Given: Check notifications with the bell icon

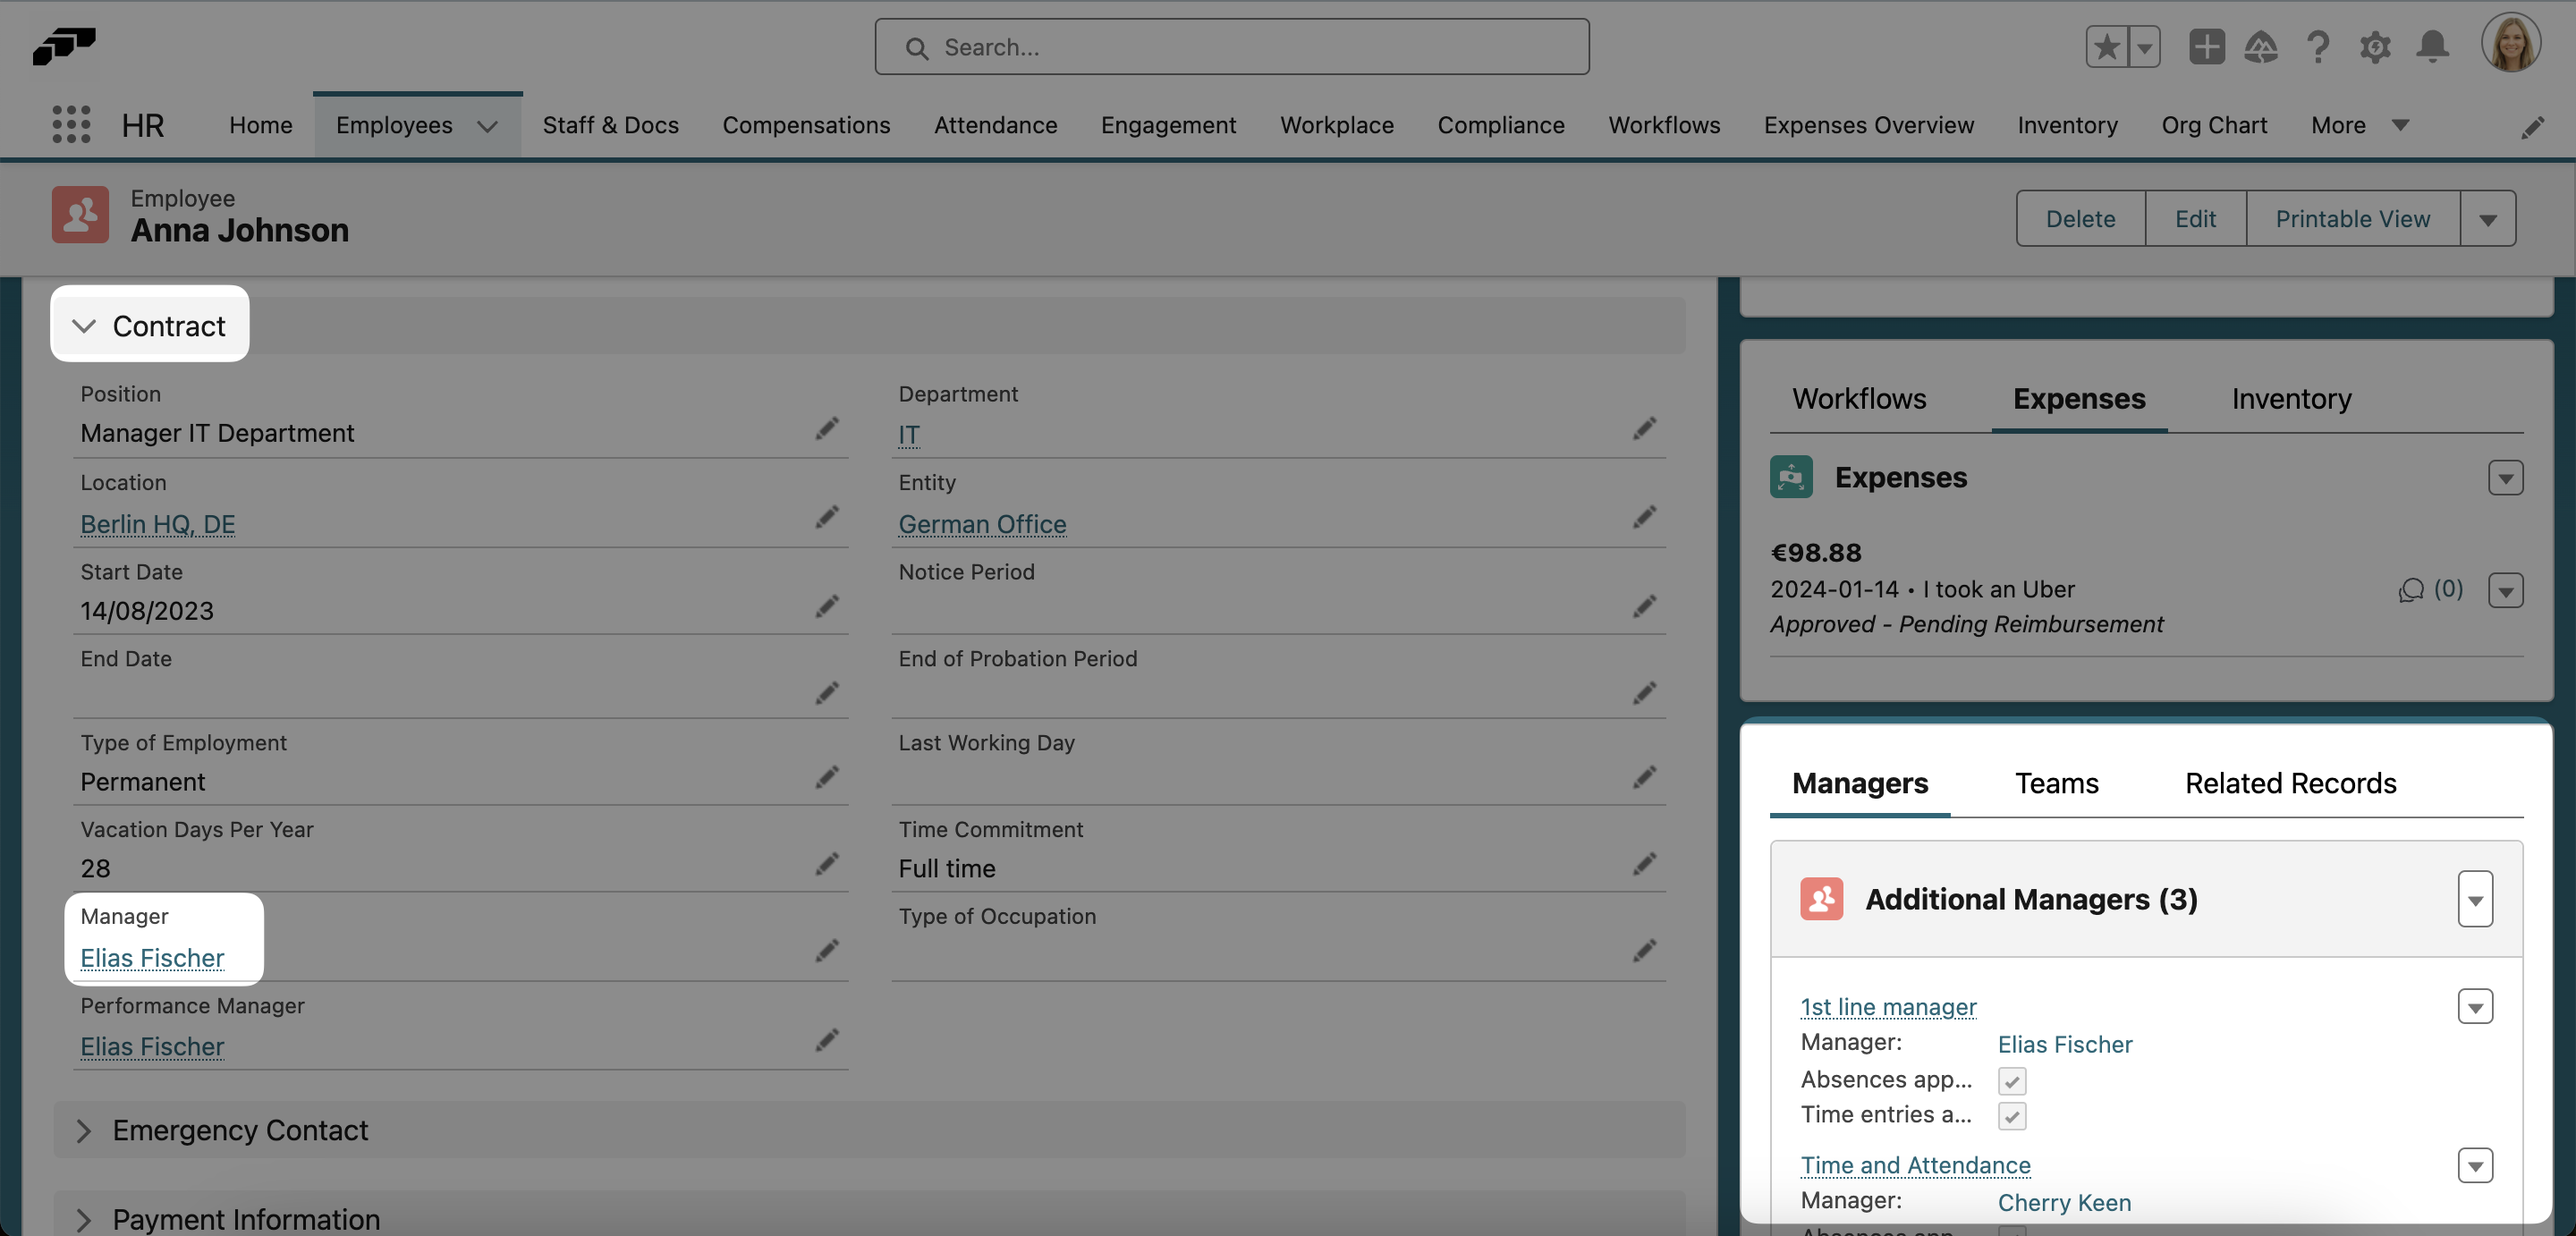Looking at the screenshot, I should pyautogui.click(x=2433, y=47).
